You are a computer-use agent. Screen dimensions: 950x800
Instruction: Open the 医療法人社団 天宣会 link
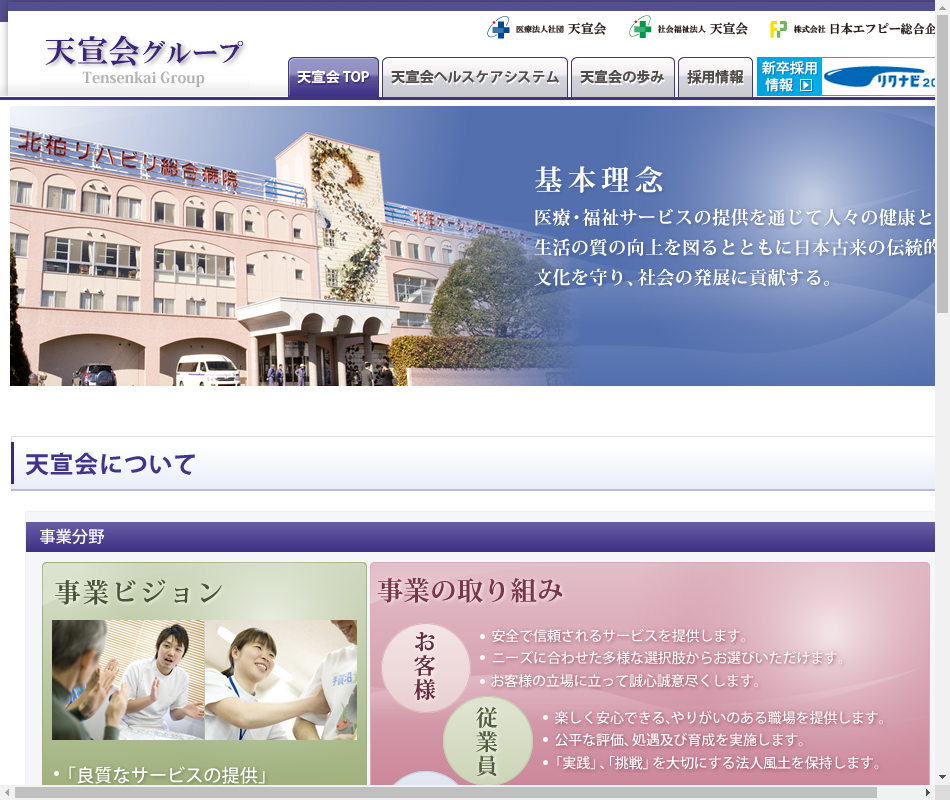[547, 28]
